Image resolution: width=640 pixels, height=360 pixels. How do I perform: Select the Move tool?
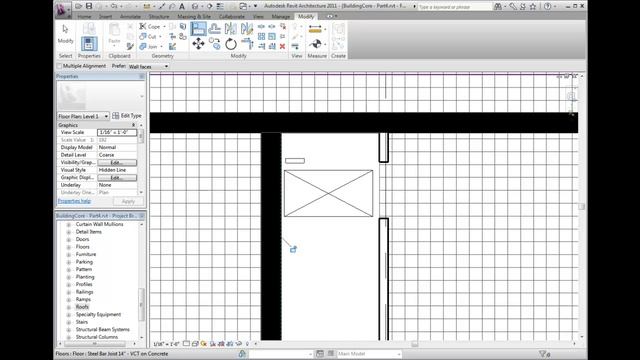(x=198, y=44)
